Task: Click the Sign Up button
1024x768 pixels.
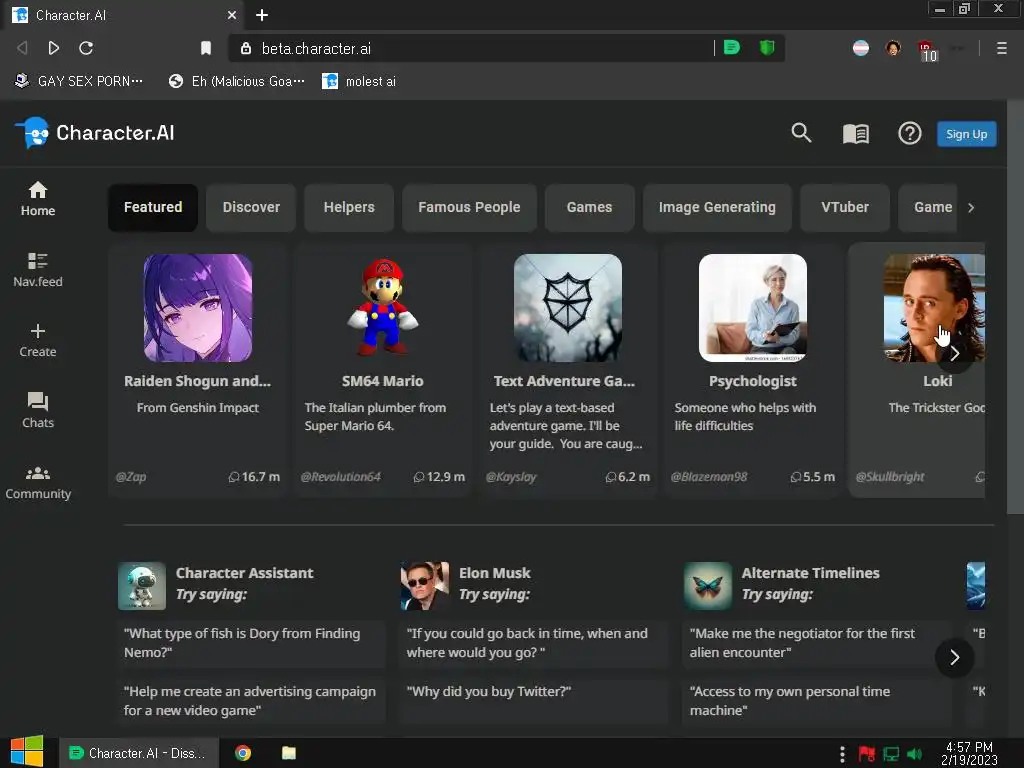Action: [x=967, y=134]
